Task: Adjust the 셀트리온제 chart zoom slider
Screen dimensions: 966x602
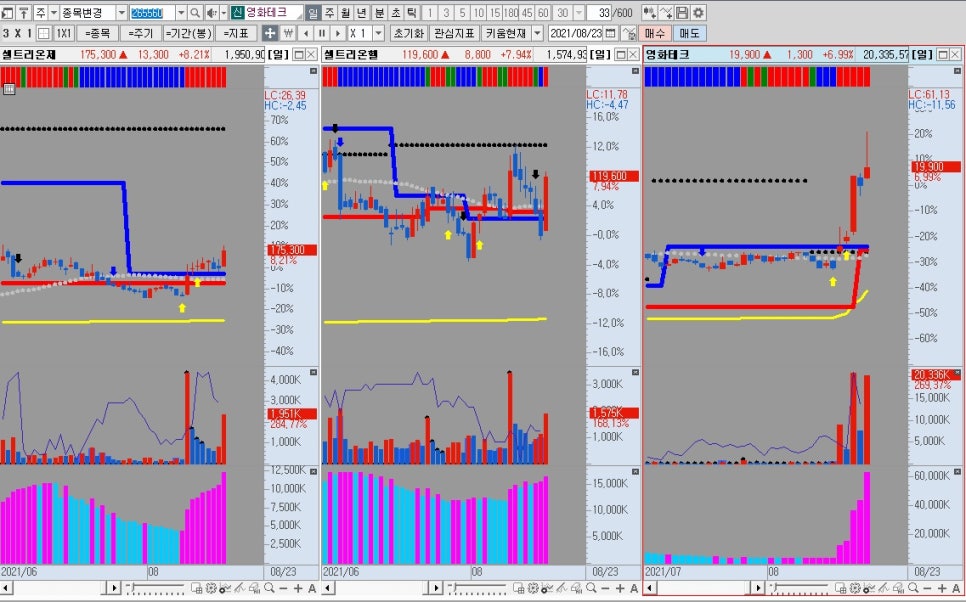Action: (155, 588)
